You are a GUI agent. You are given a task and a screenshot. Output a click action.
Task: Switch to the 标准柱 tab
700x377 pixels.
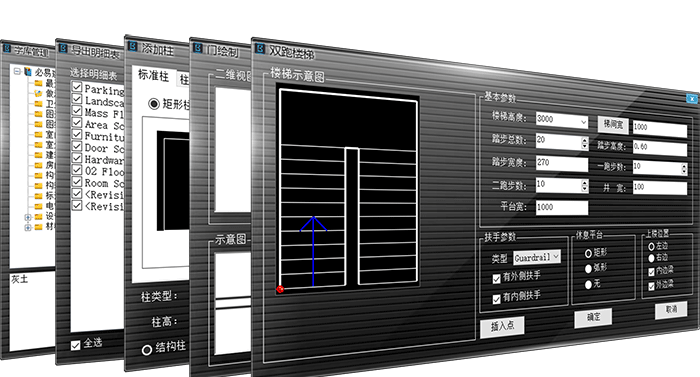coord(154,75)
